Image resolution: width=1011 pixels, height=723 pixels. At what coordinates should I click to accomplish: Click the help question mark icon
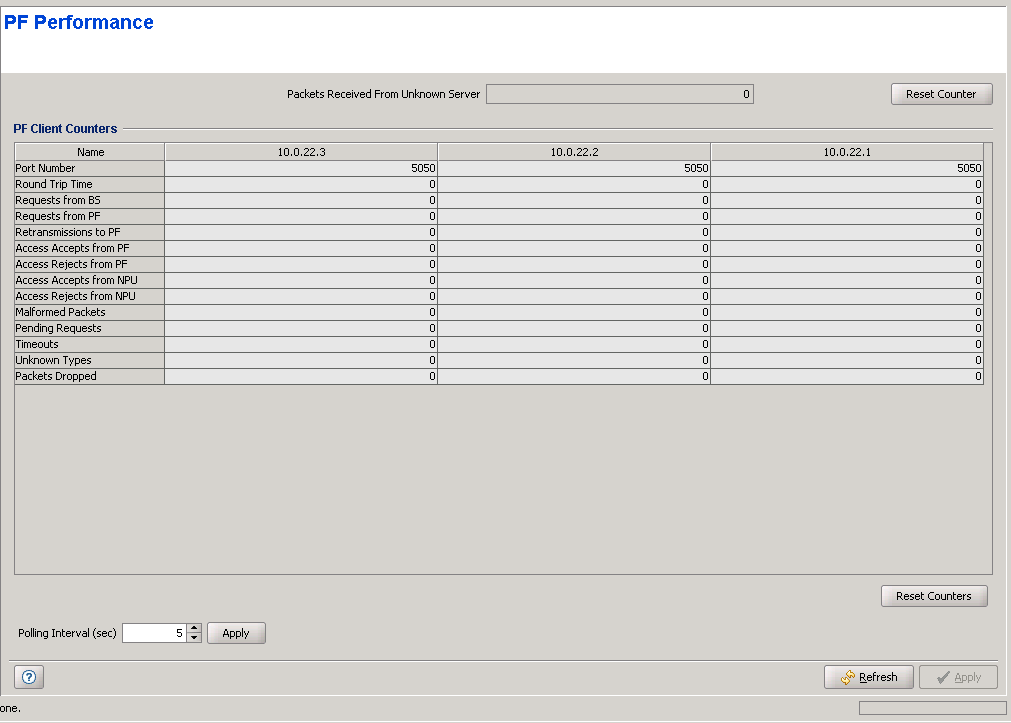(28, 677)
